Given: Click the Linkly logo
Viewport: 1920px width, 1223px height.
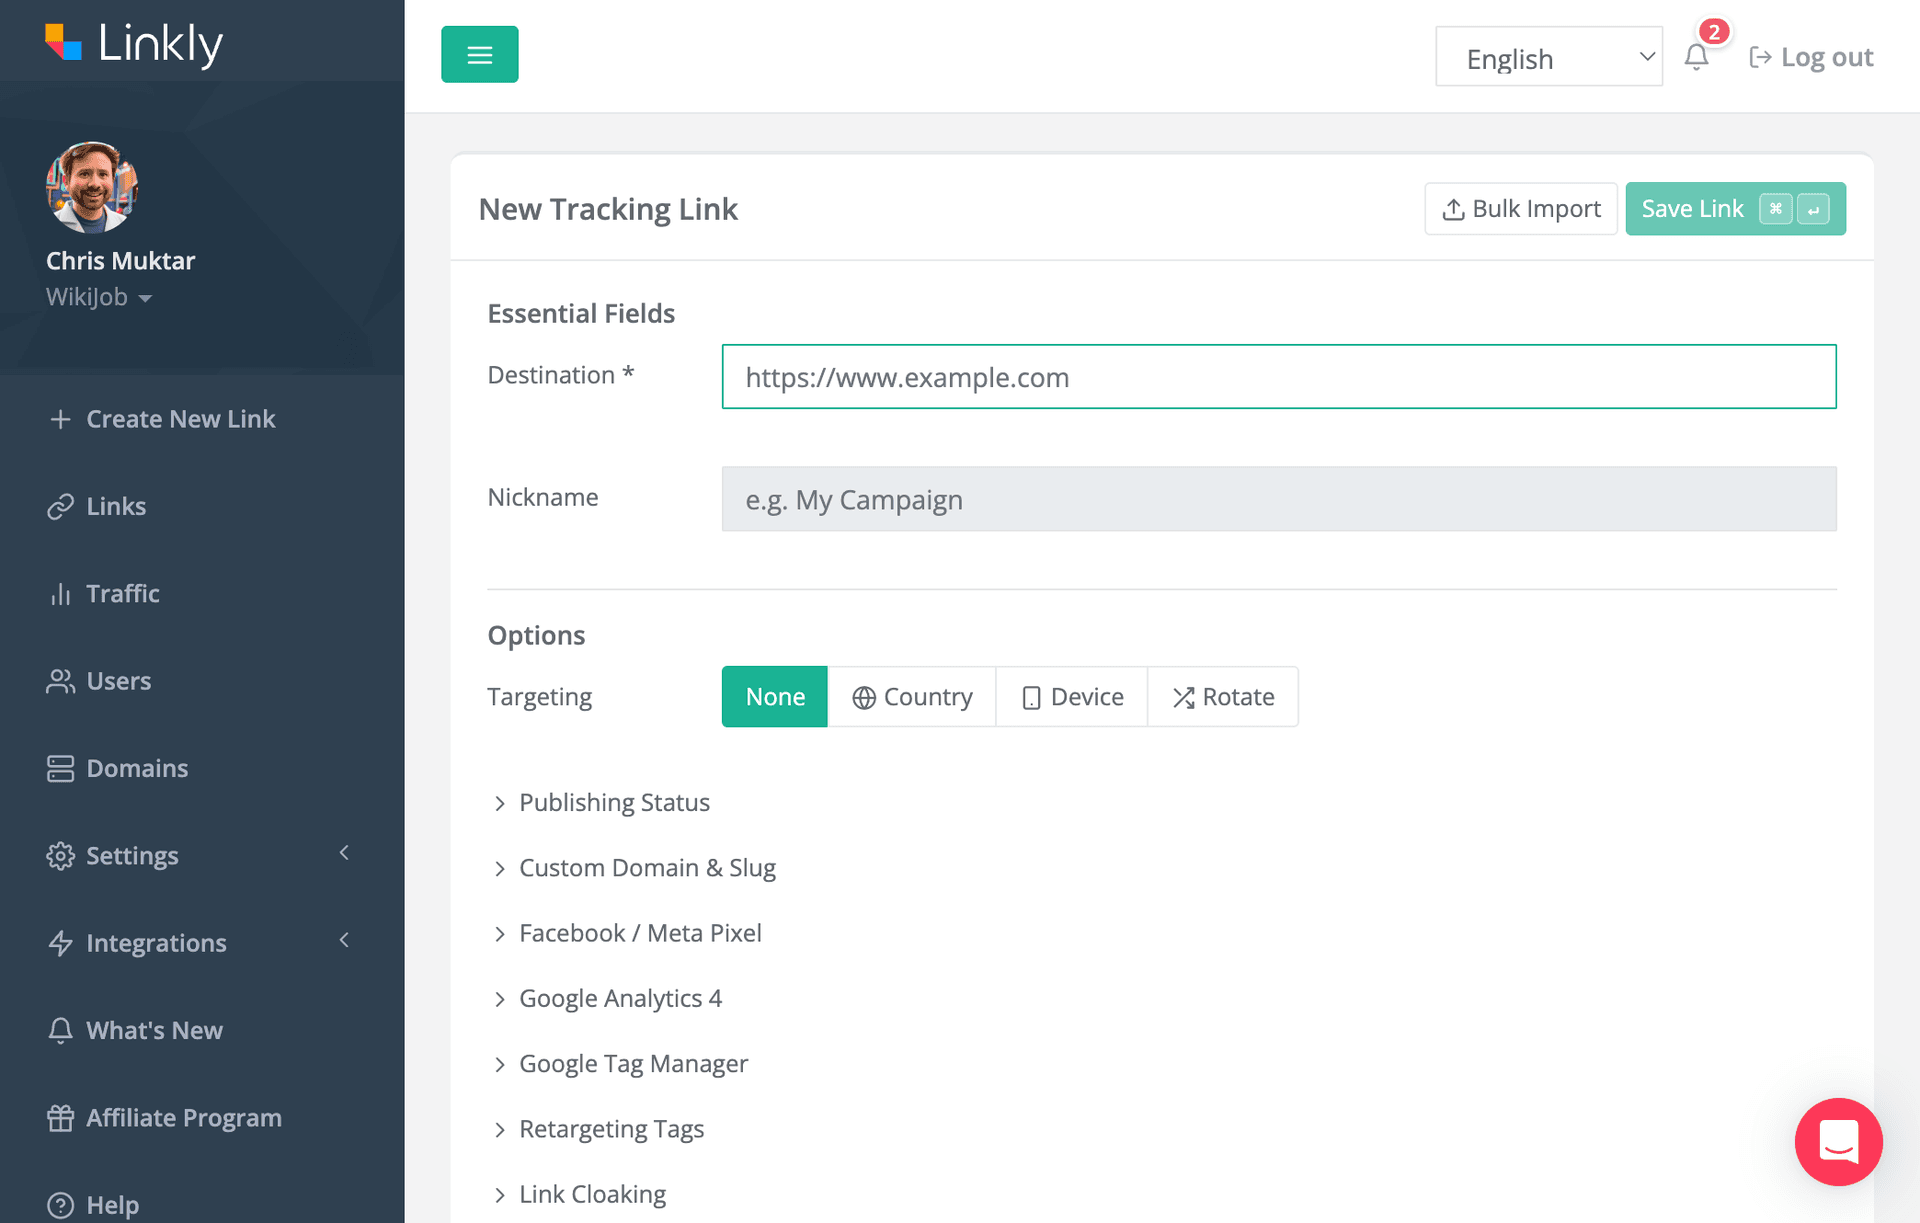Looking at the screenshot, I should pos(133,43).
